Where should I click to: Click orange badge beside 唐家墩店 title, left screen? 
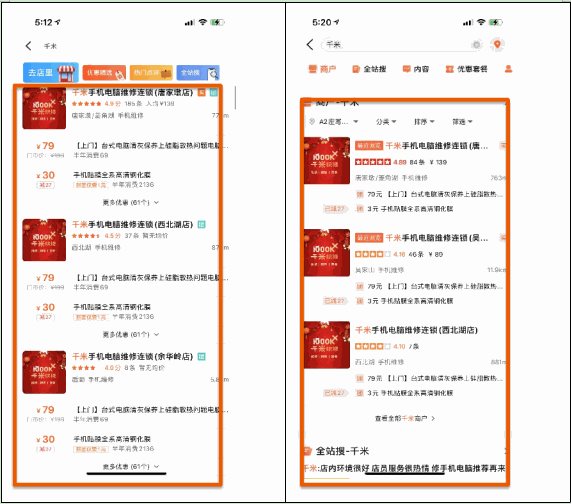point(202,92)
